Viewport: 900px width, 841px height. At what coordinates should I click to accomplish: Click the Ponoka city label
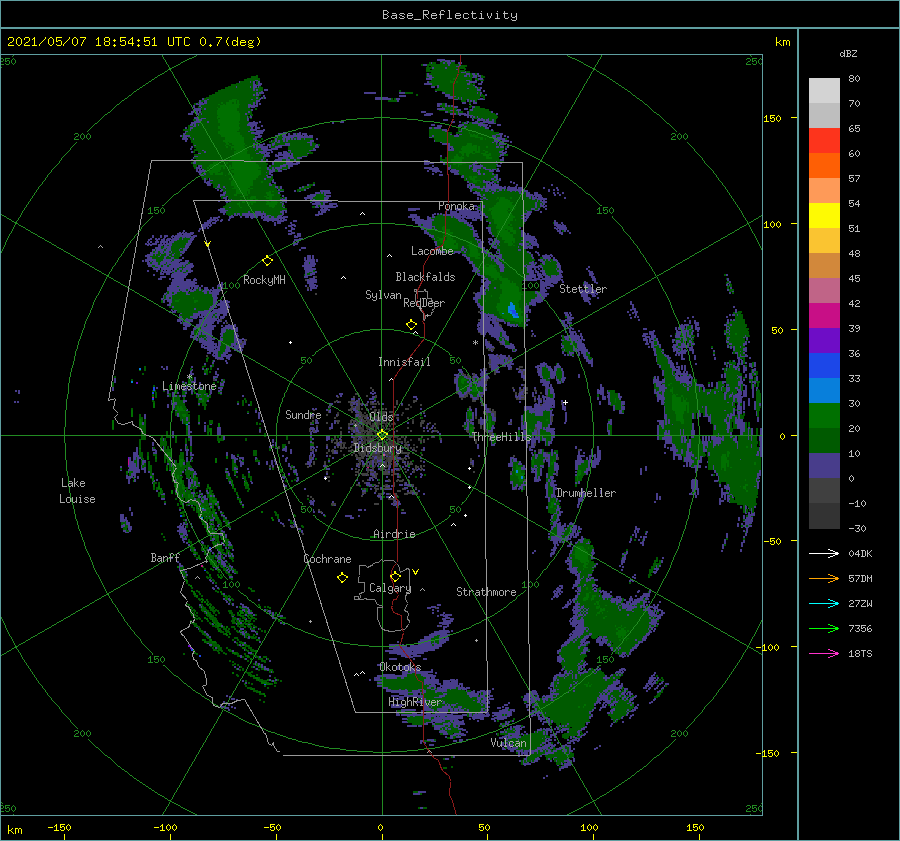pos(456,206)
